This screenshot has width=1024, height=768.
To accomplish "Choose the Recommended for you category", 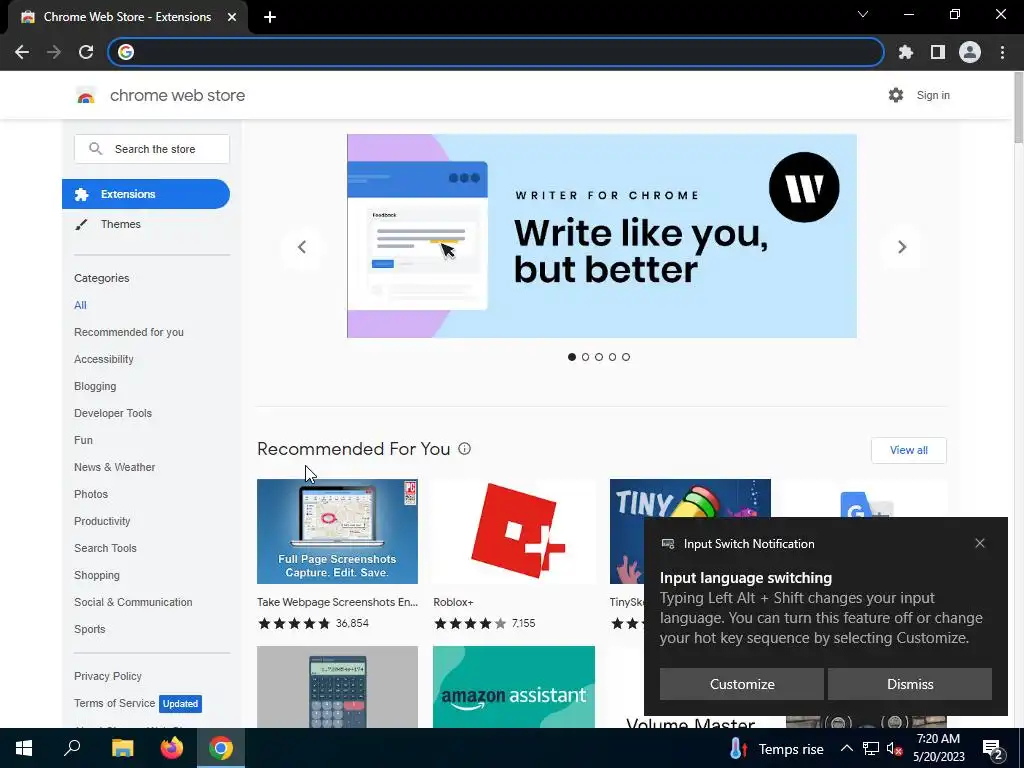I will [x=129, y=332].
